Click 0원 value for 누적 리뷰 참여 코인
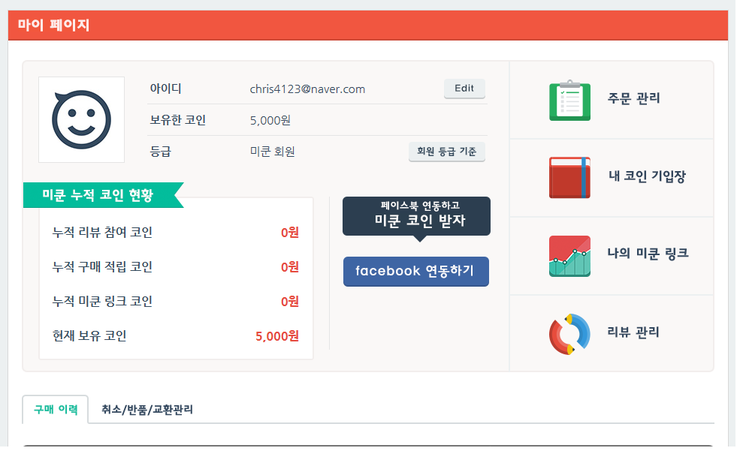The height and width of the screenshot is (466, 740). [290, 232]
